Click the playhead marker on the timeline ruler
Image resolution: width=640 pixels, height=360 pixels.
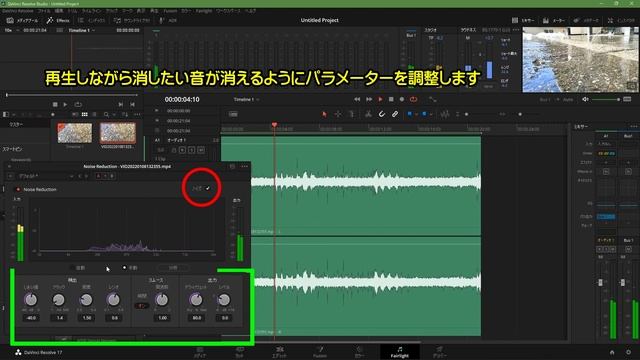click(x=274, y=125)
